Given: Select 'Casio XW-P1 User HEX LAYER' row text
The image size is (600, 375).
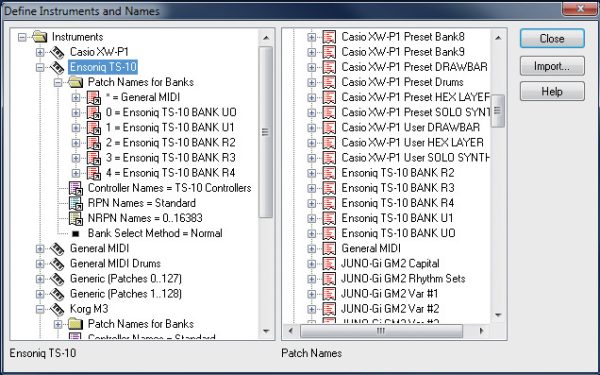Looking at the screenshot, I should coord(412,143).
